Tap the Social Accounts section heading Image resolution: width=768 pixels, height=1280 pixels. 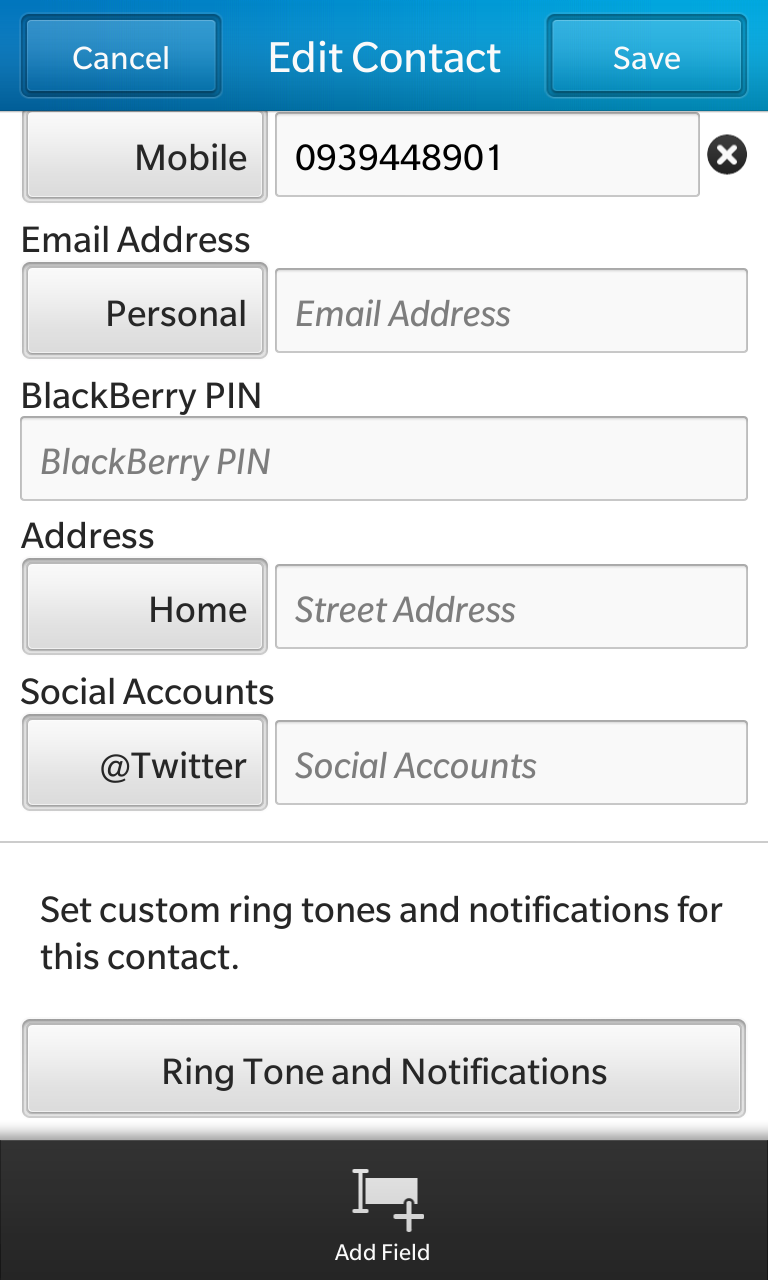point(147,692)
